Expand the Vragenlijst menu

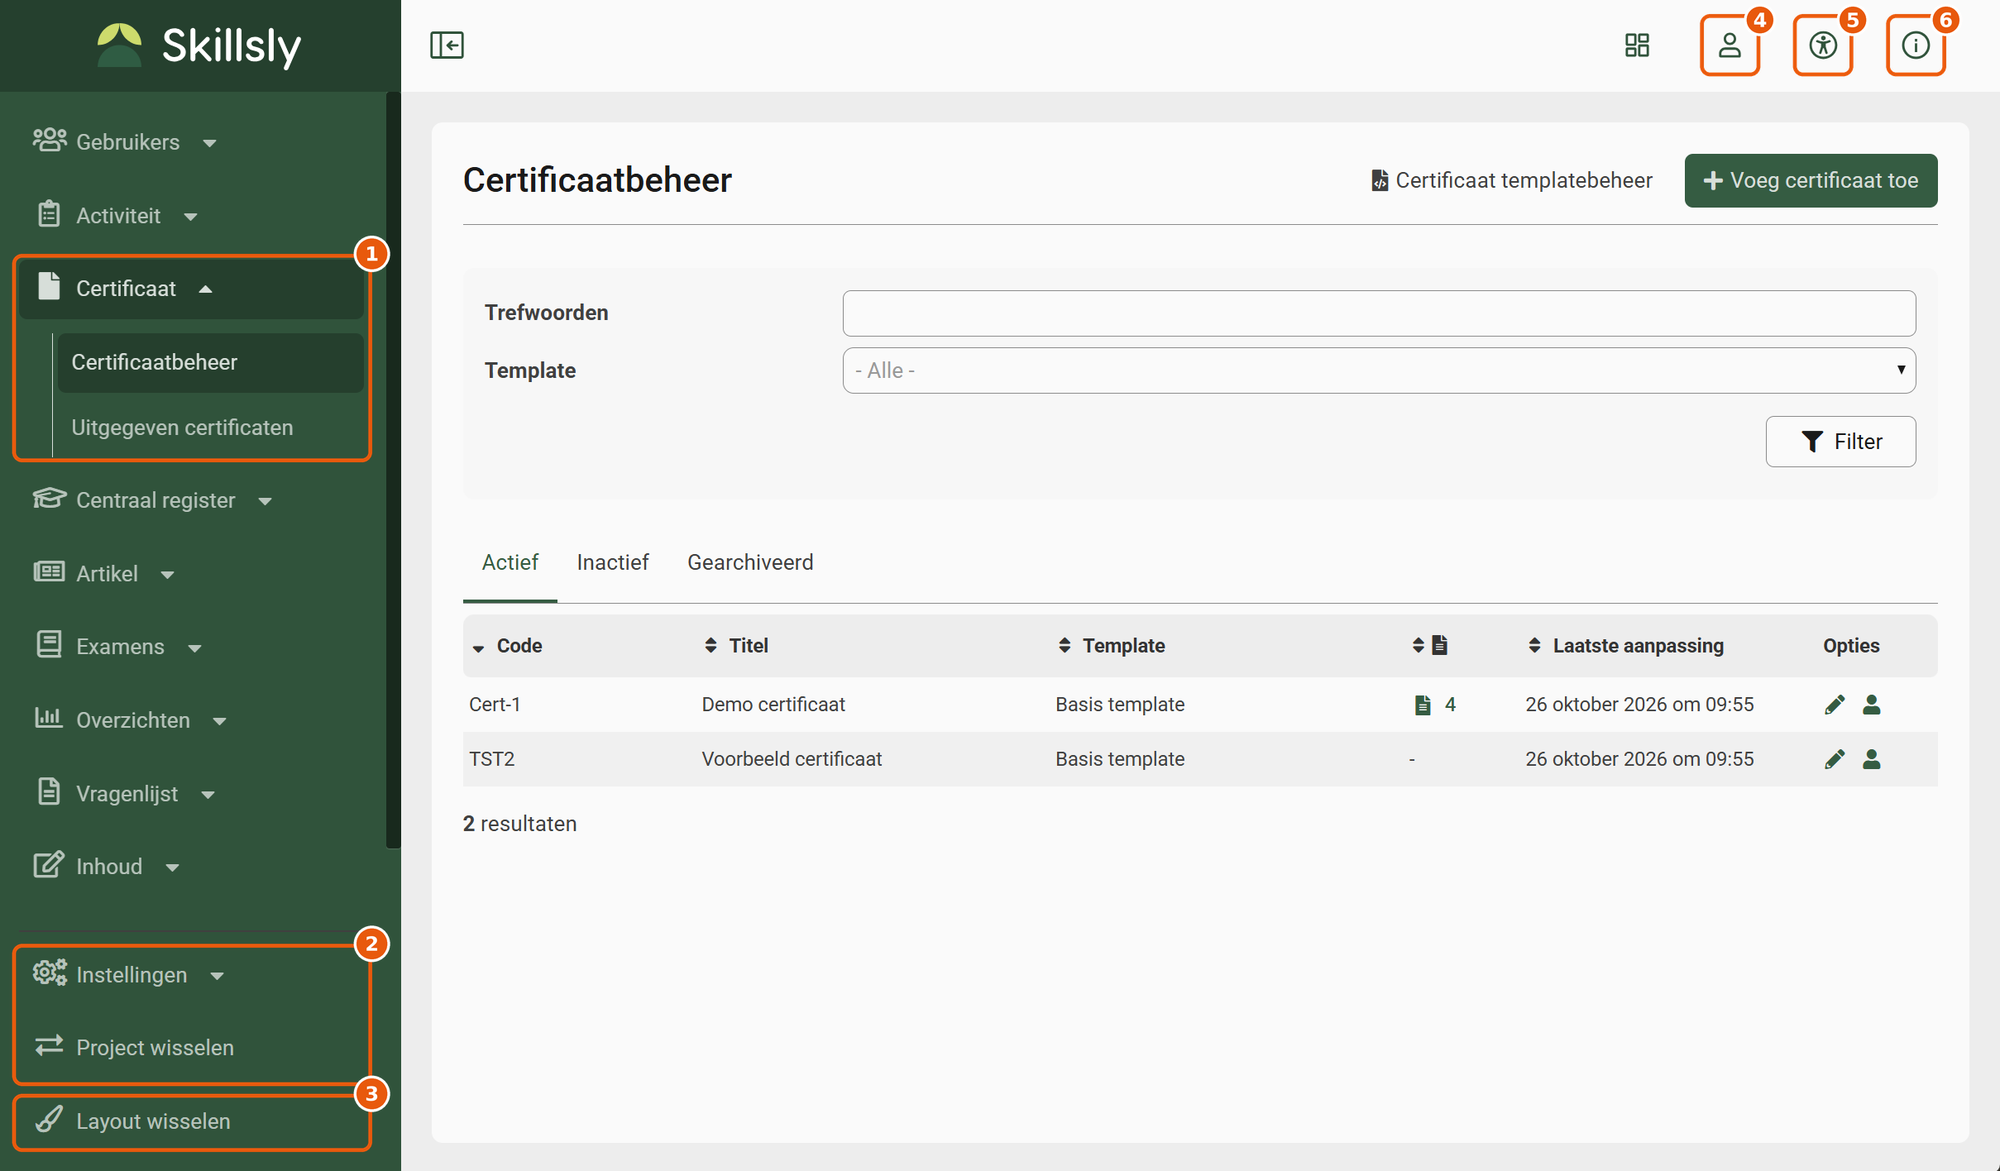(124, 794)
